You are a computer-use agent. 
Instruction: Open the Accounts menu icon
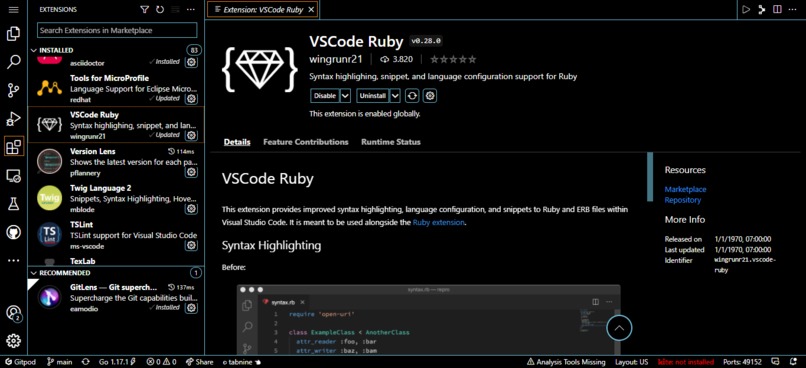[x=13, y=313]
